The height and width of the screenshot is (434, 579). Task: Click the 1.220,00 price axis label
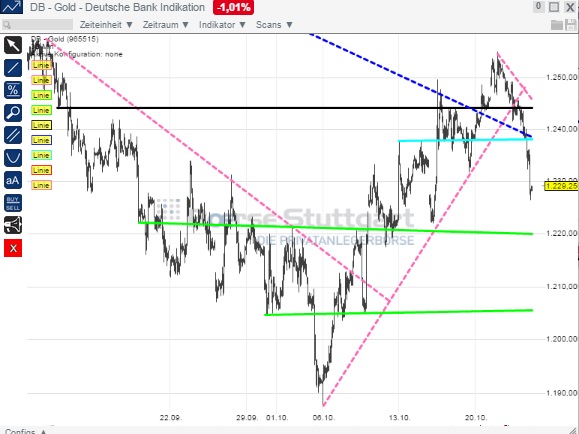[x=561, y=233]
